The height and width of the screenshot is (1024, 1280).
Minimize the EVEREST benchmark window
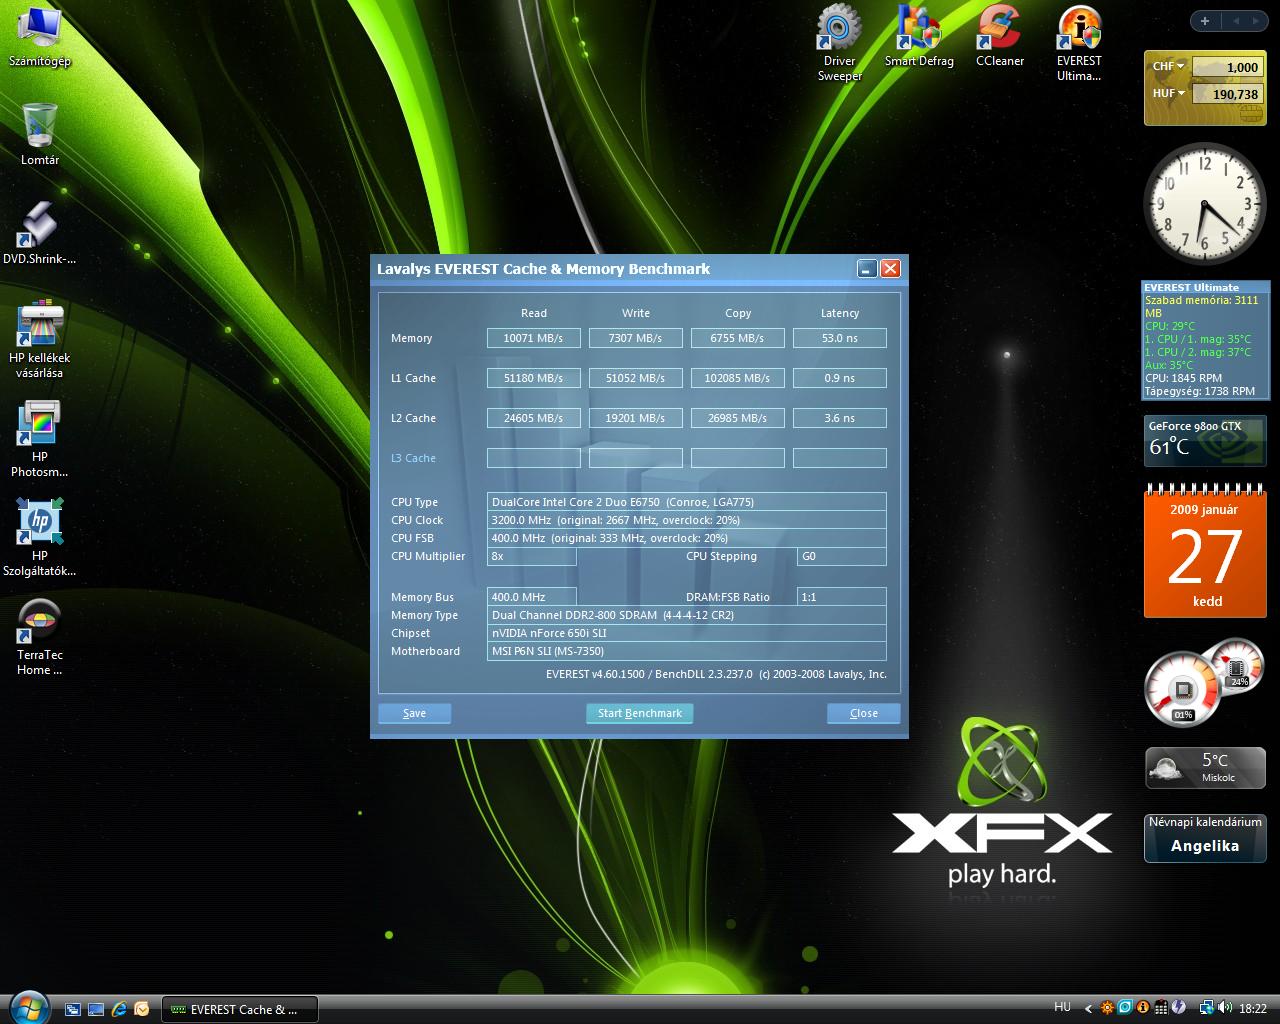867,268
